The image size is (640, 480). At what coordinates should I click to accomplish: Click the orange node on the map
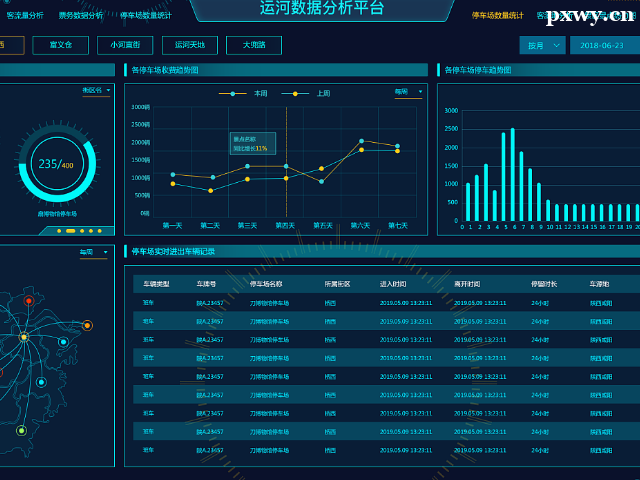(87, 325)
